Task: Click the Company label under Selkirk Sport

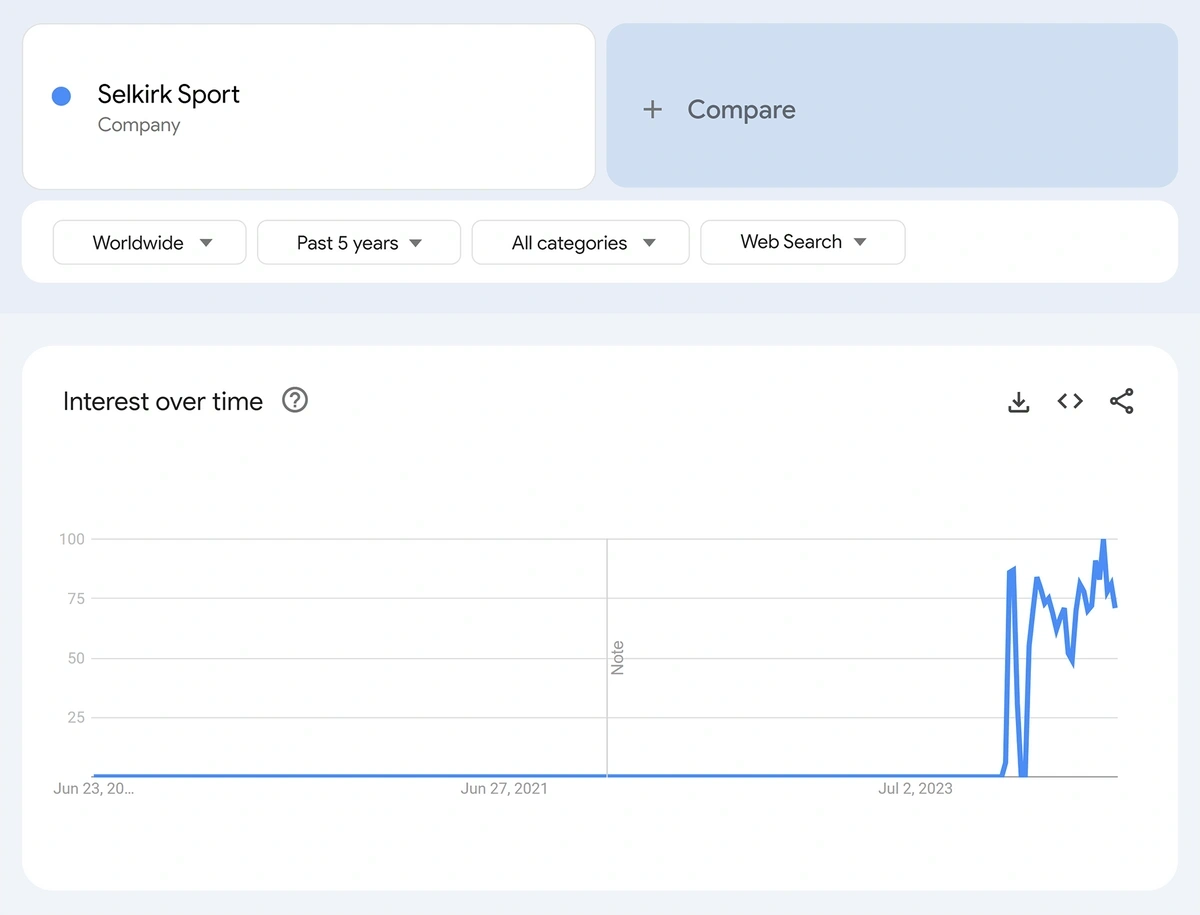Action: pos(139,125)
